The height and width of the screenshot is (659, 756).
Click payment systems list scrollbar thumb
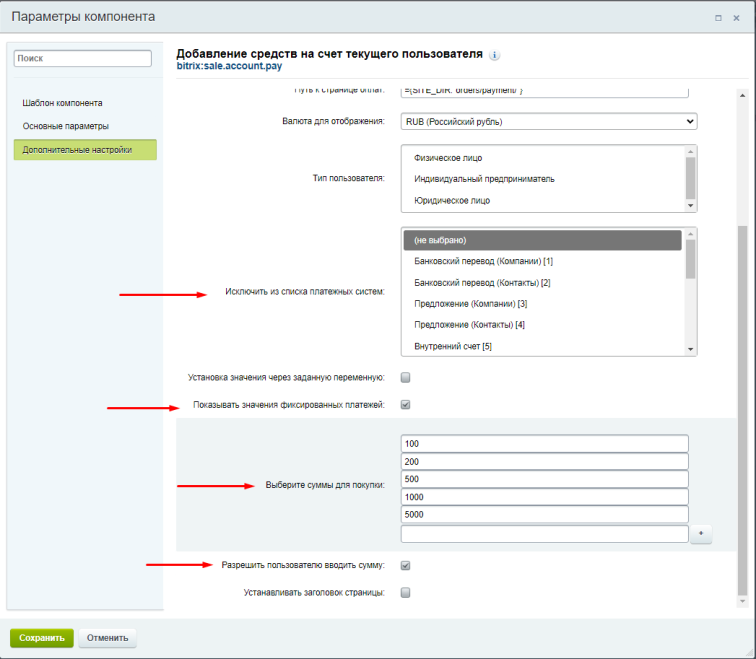pos(690,259)
